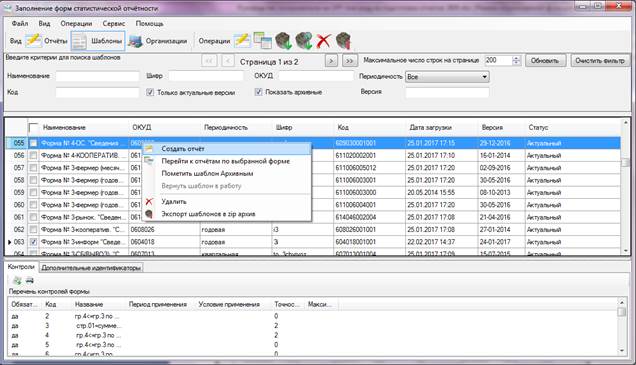This screenshot has height=365, width=636.
Task: Click the max rows per page field showing 200
Action: point(498,60)
